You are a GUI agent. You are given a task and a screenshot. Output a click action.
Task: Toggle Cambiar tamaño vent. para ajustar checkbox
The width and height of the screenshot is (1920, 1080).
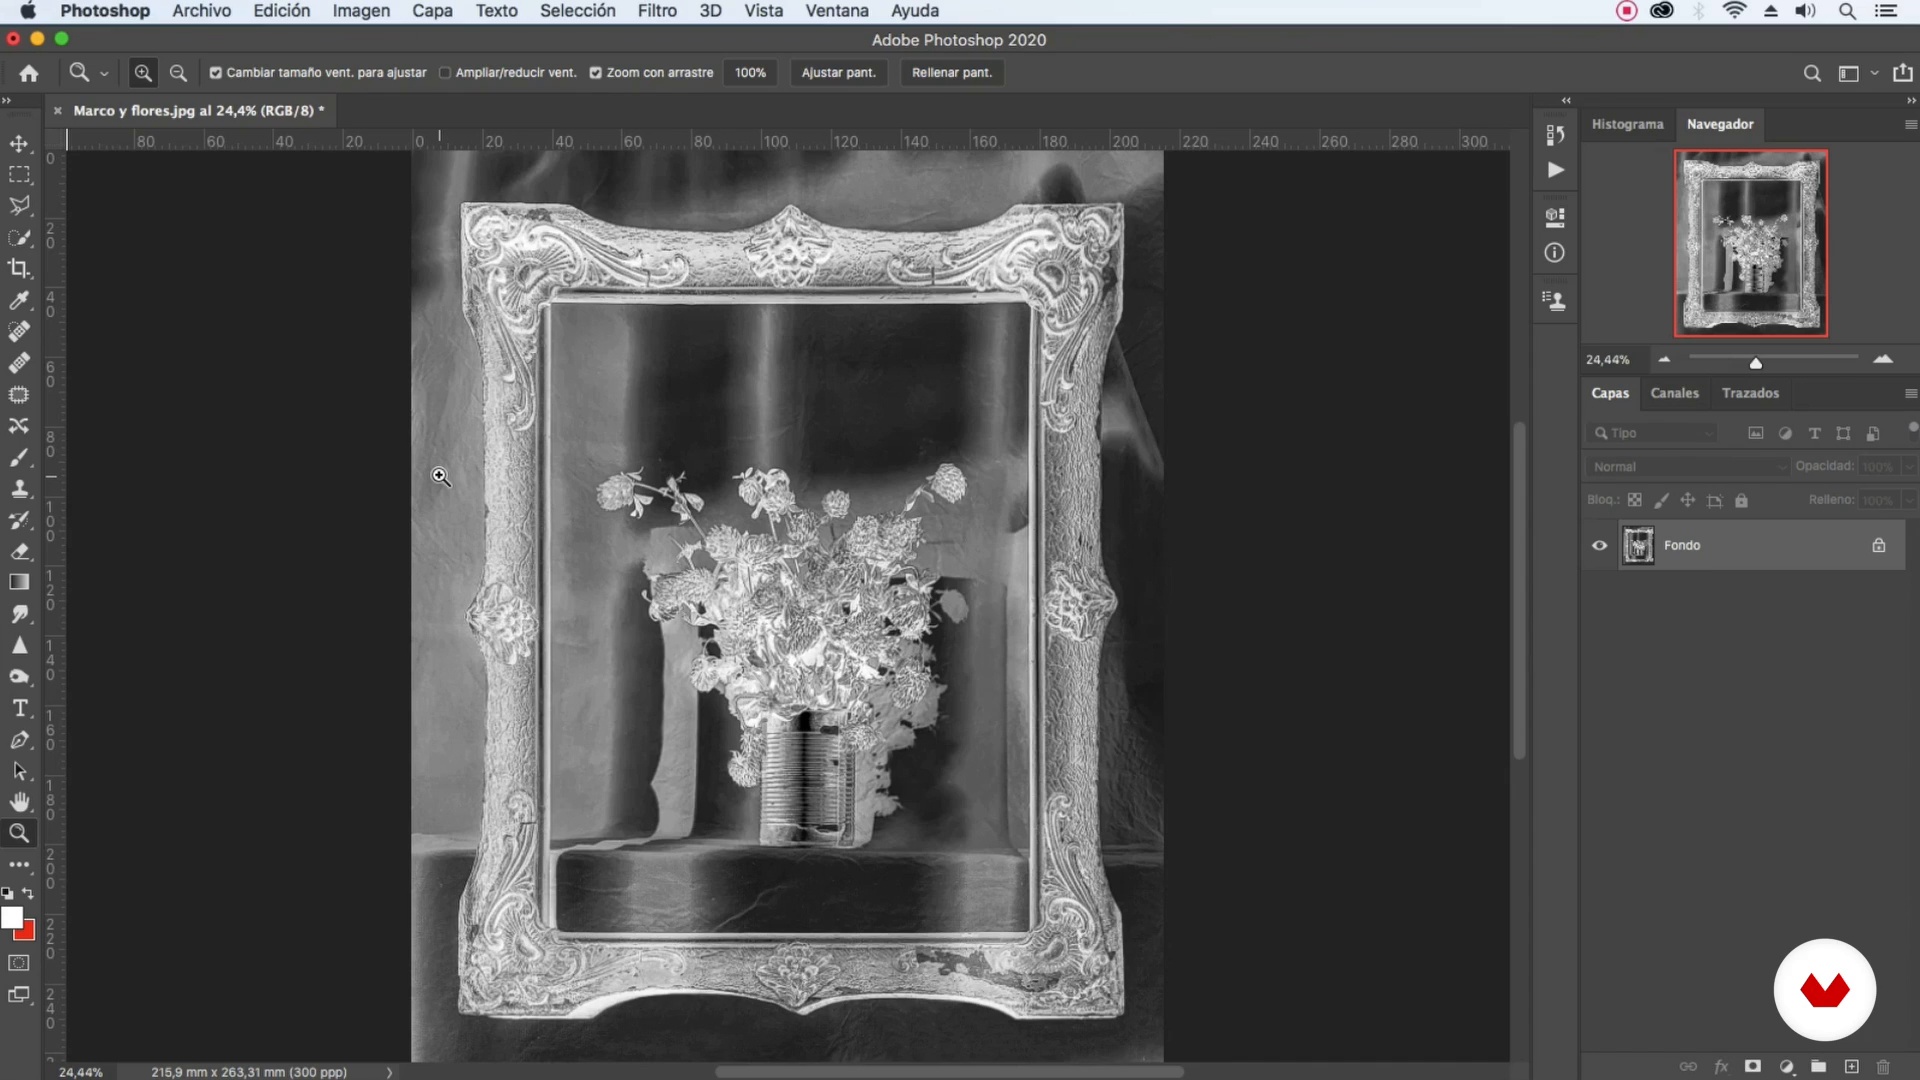click(x=215, y=73)
